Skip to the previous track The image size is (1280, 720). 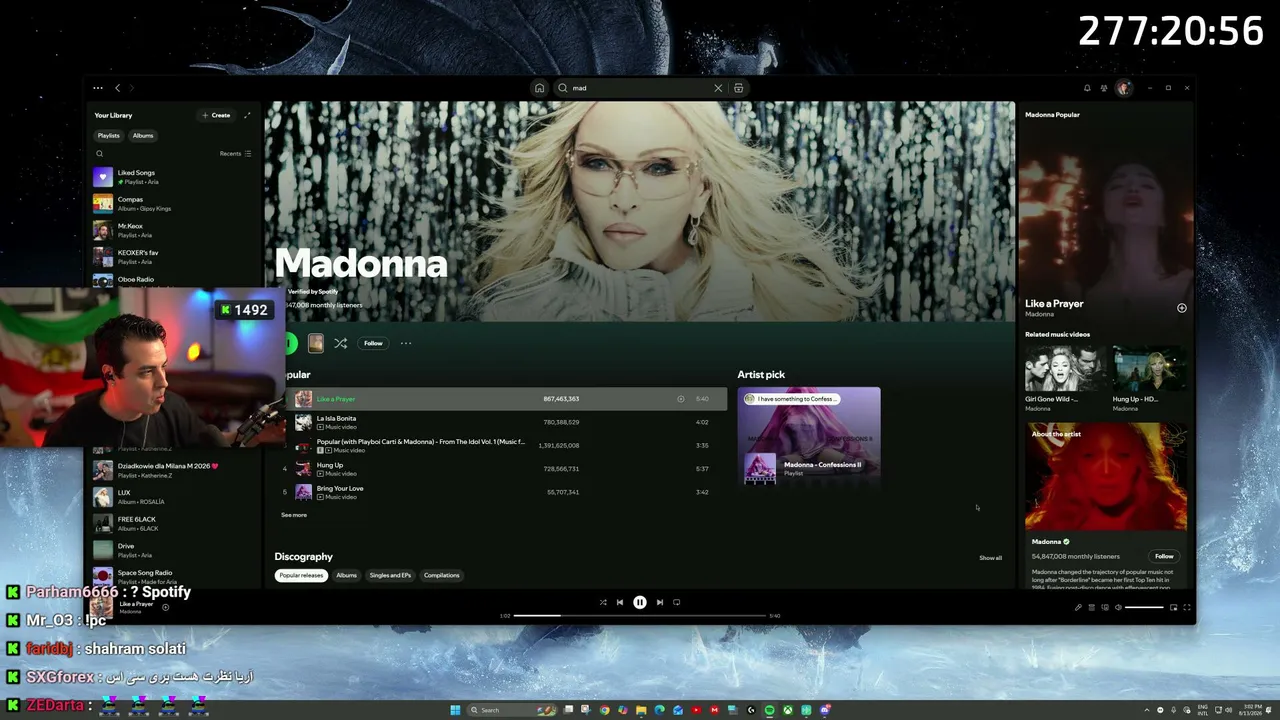point(620,602)
